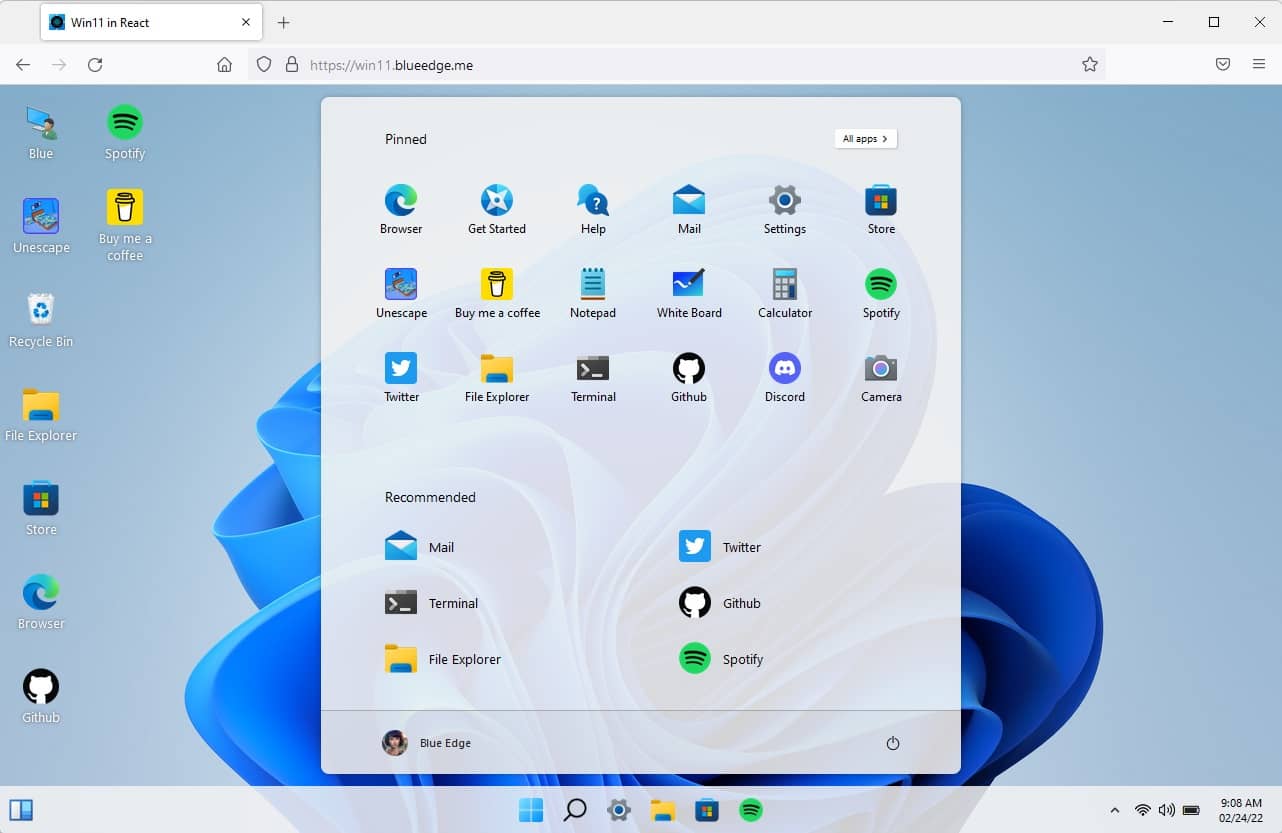Select the Browser desktop shortcut
1282x833 pixels.
click(41, 602)
